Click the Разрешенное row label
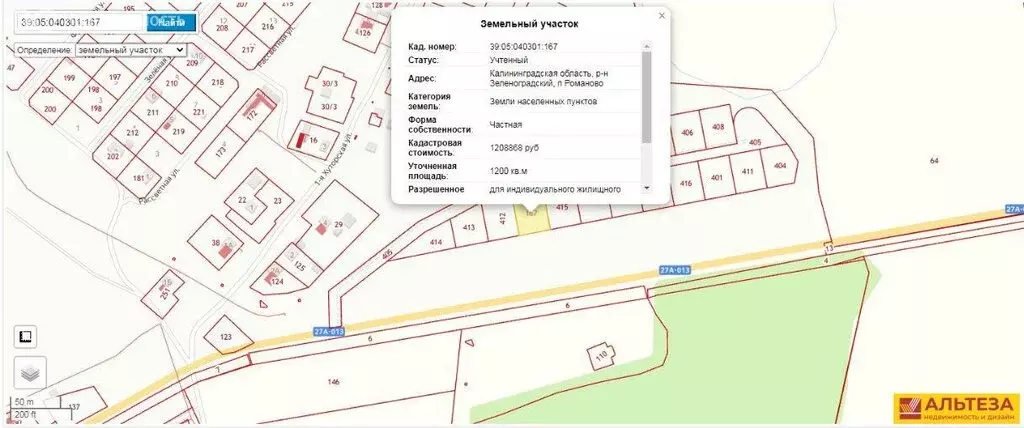This screenshot has height=428, width=1024. tap(436, 189)
